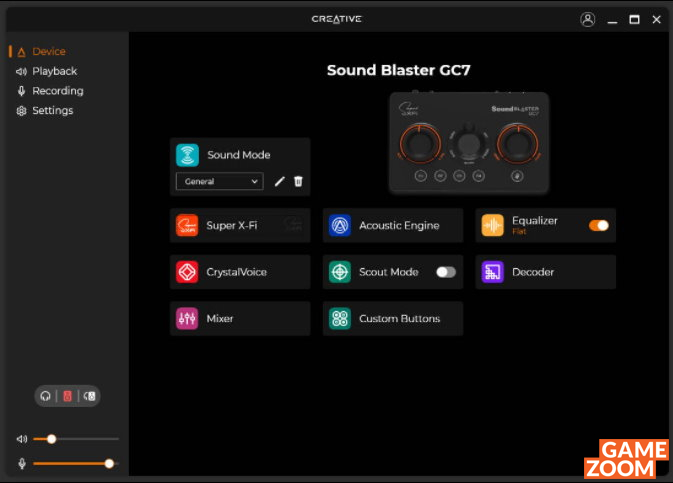This screenshot has width=673, height=483.
Task: Enable the Scout Mode toggle
Action: click(446, 272)
